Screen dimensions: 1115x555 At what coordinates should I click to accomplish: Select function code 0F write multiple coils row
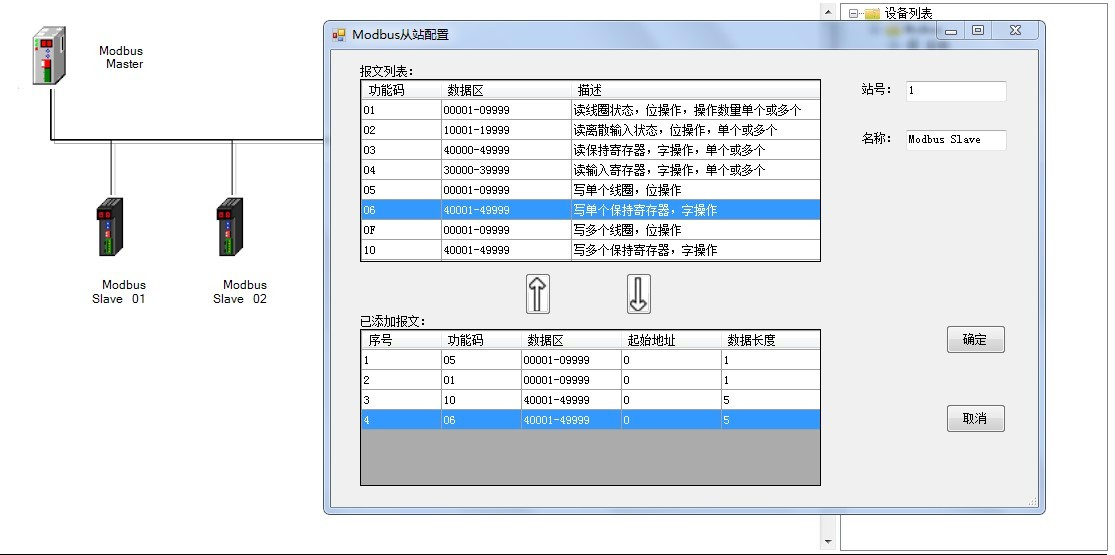pos(590,230)
